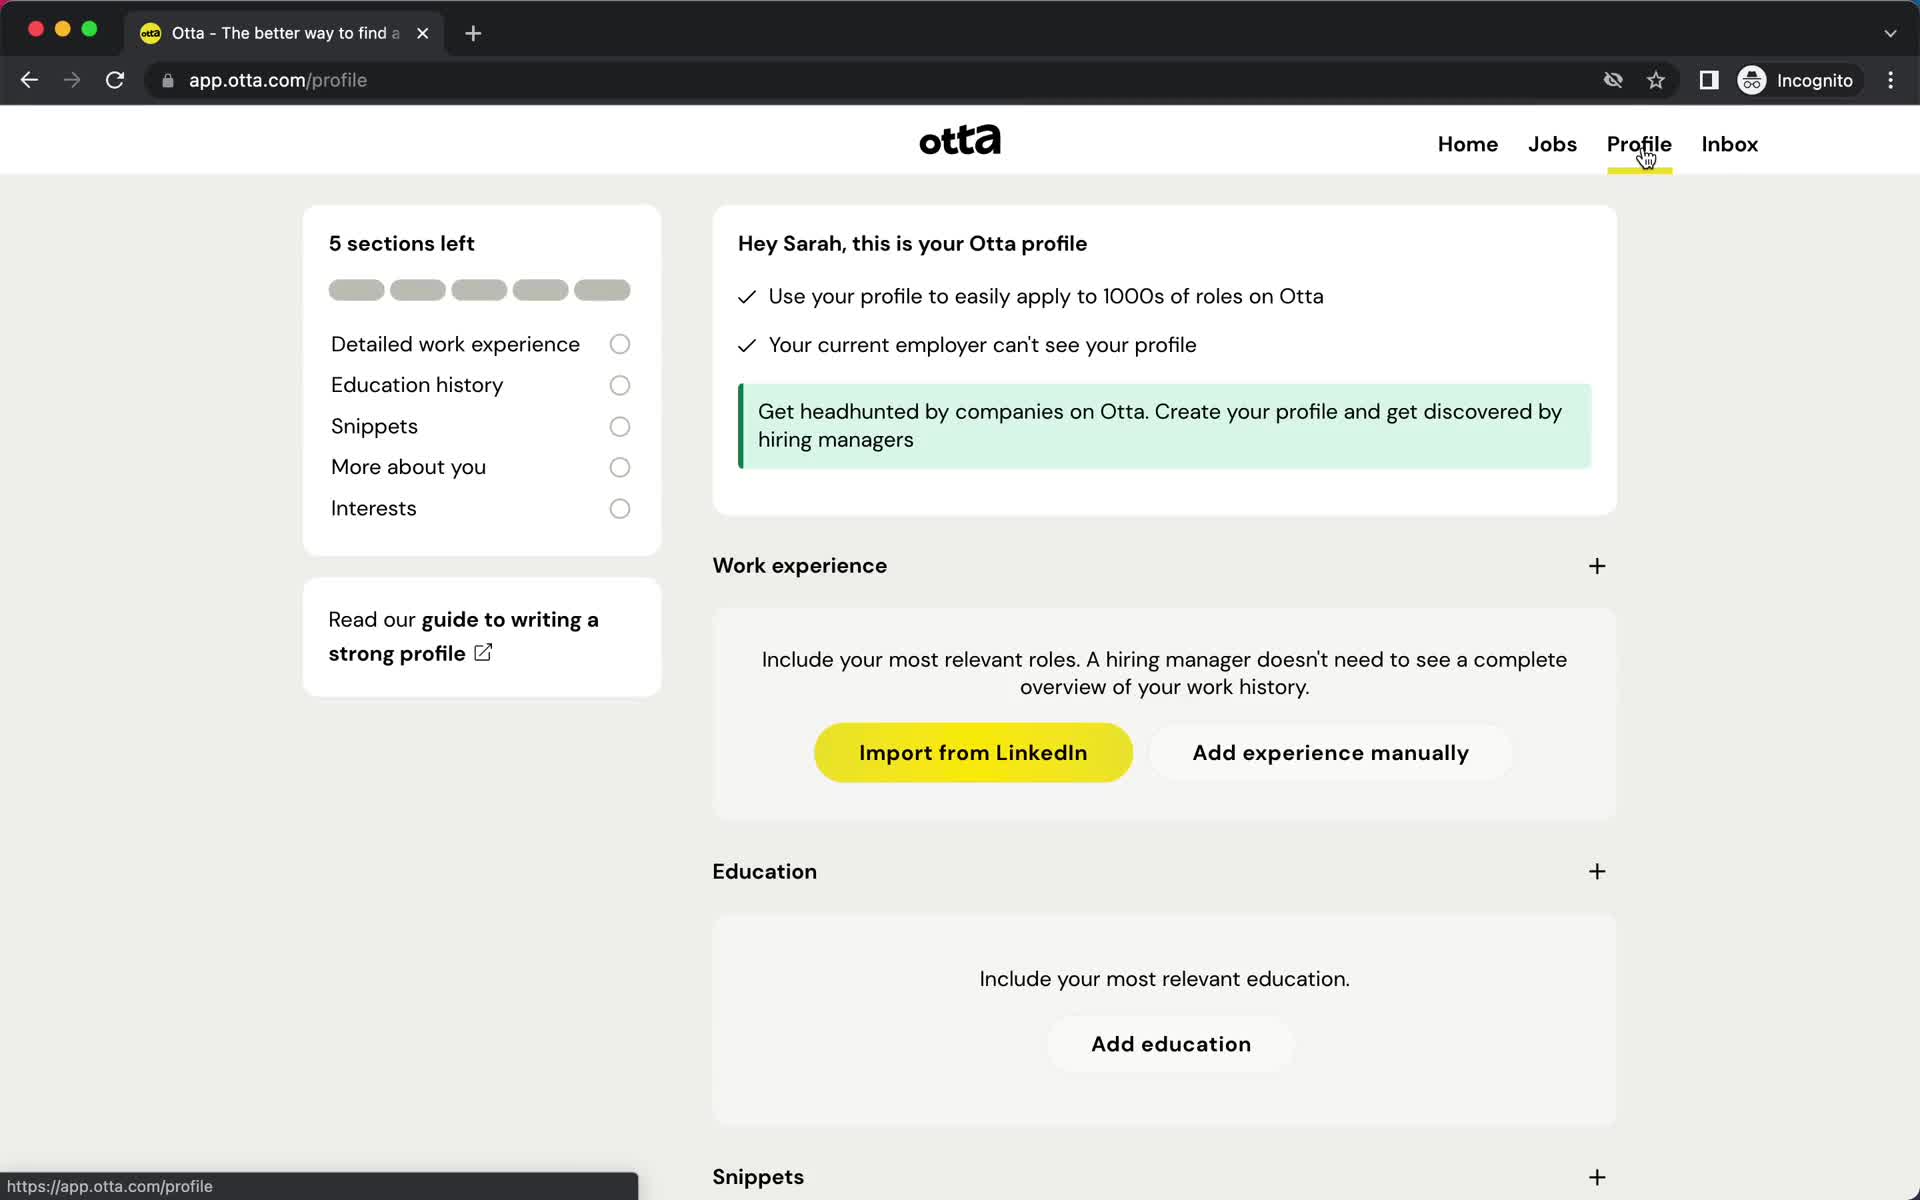Click the Incognito profile icon in browser
The width and height of the screenshot is (1920, 1200).
tap(1751, 79)
